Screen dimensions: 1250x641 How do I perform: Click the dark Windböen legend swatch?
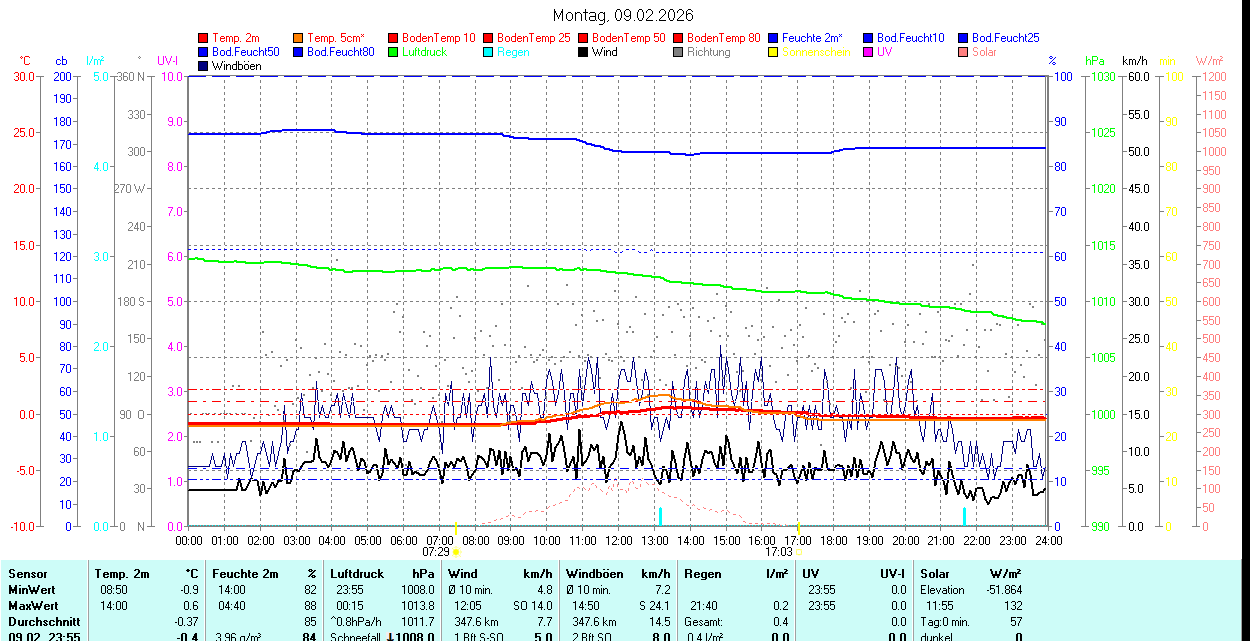tap(204, 66)
